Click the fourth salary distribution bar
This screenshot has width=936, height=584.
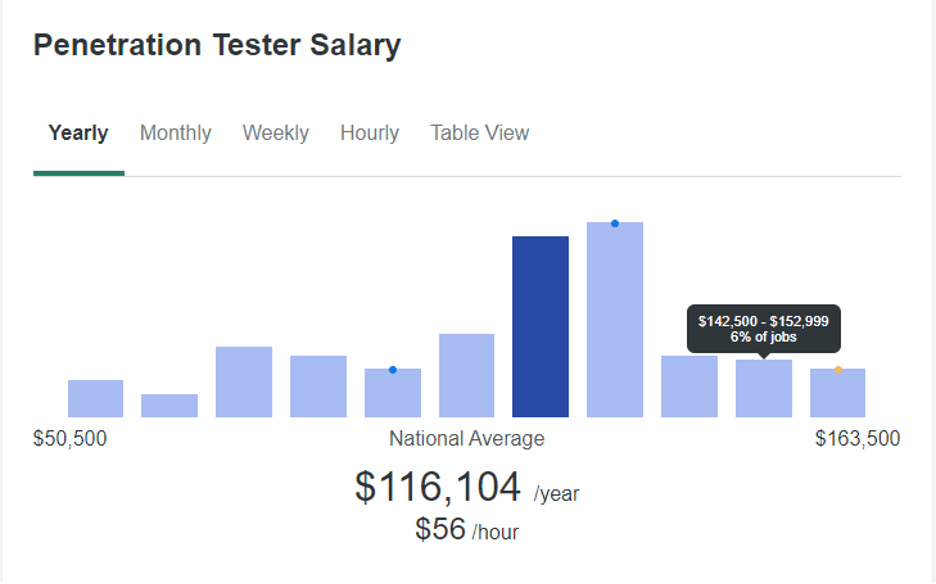(318, 386)
